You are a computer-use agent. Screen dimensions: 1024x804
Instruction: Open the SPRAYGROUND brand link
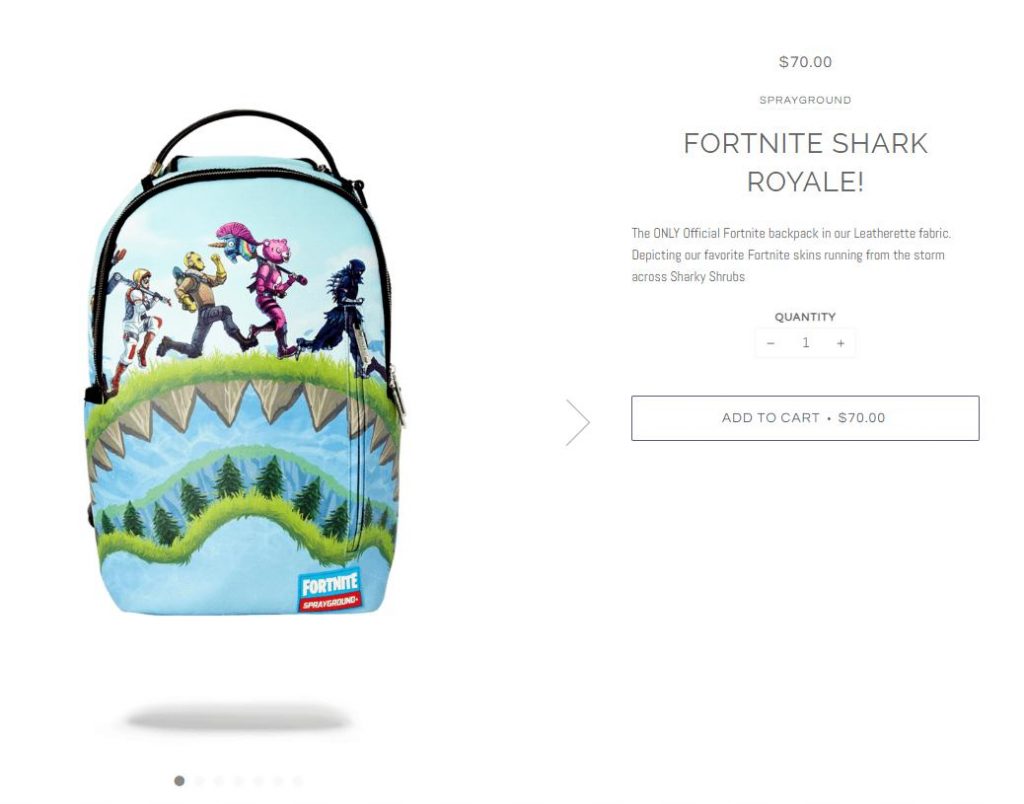tap(805, 100)
